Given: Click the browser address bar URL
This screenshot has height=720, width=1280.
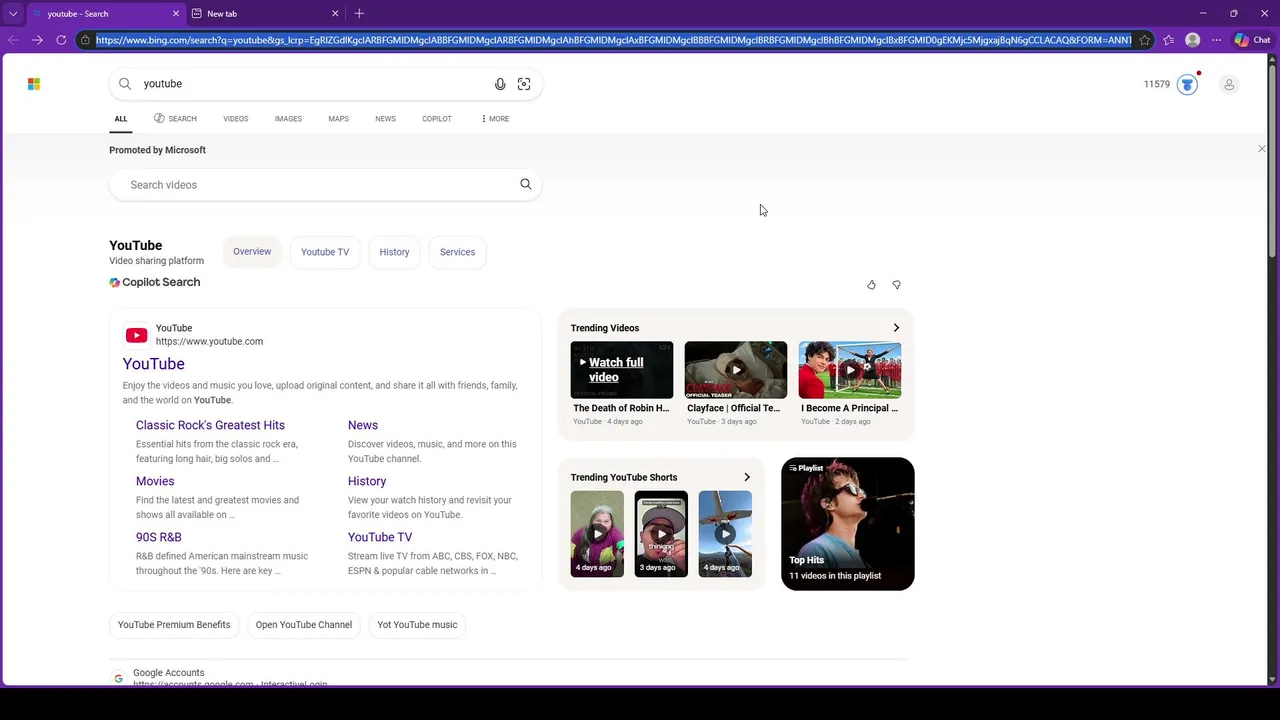Looking at the screenshot, I should click(x=613, y=40).
